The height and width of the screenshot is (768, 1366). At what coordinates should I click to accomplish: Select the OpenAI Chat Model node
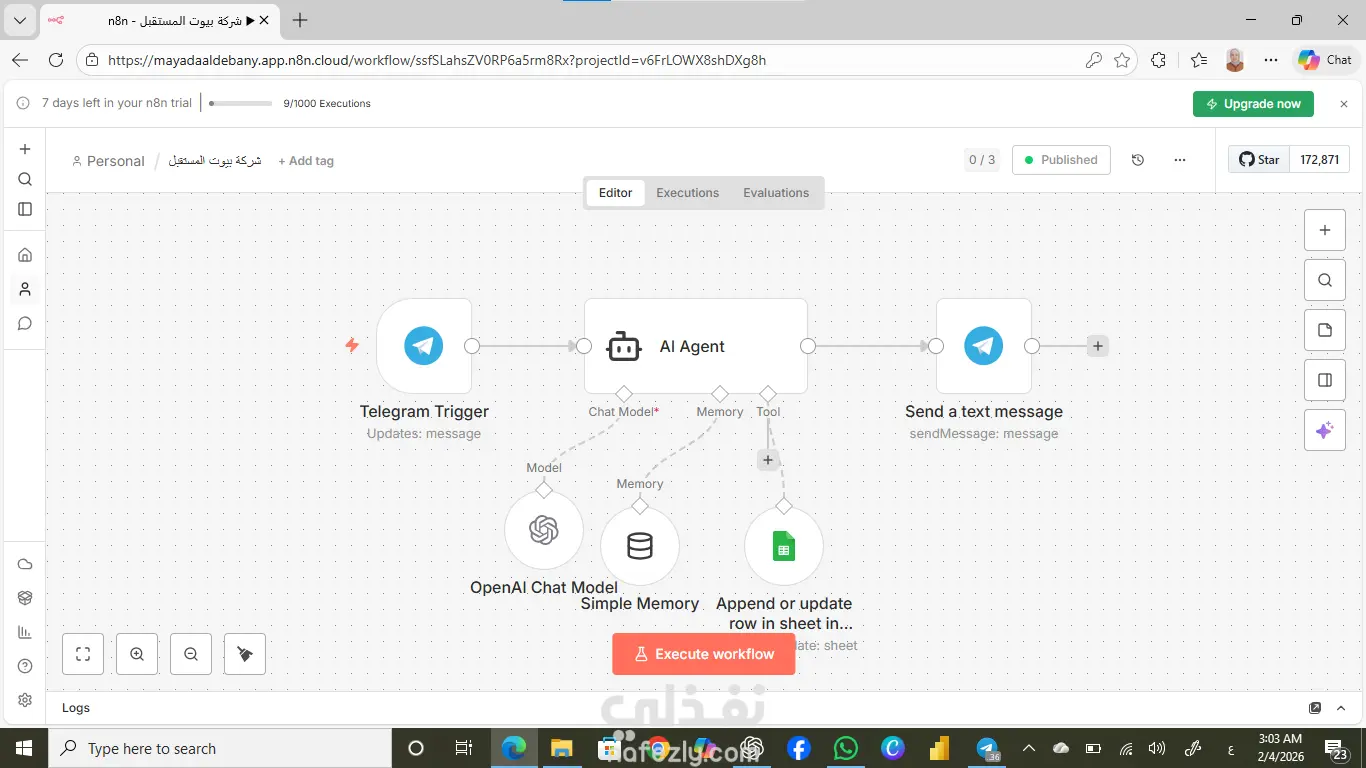pos(544,530)
